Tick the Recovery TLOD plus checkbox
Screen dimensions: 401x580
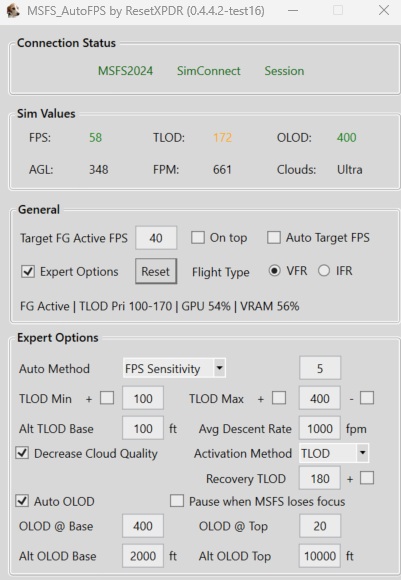(x=367, y=478)
